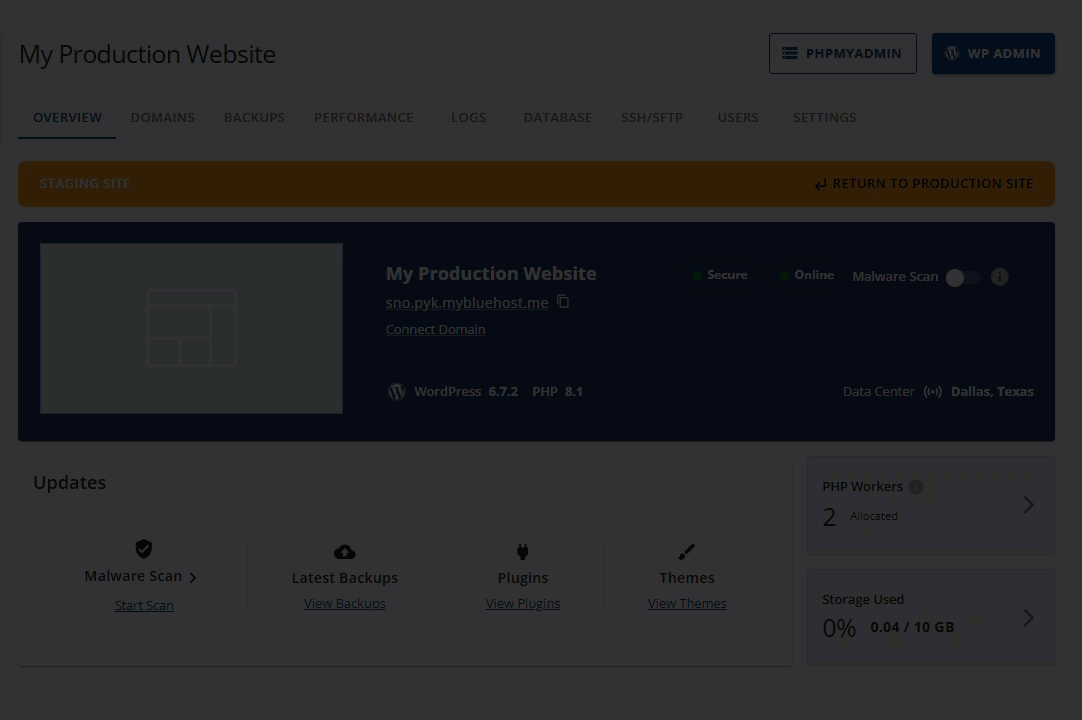Click the site preview thumbnail
1082x720 pixels.
point(191,328)
